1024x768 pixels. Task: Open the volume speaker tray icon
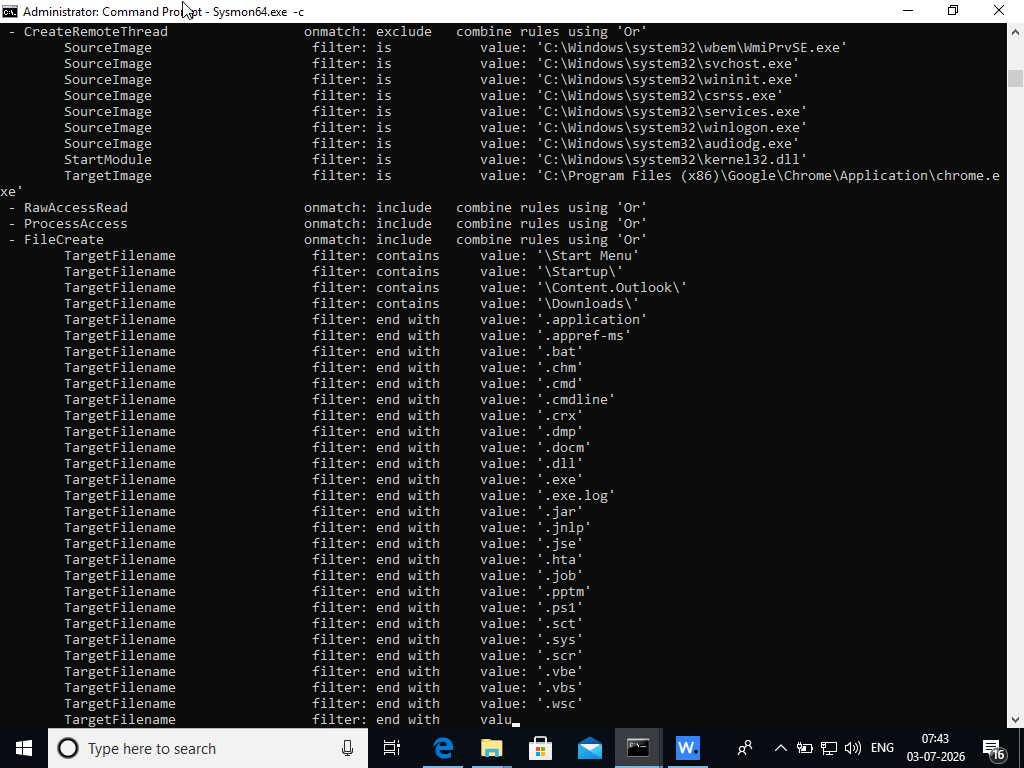point(852,748)
